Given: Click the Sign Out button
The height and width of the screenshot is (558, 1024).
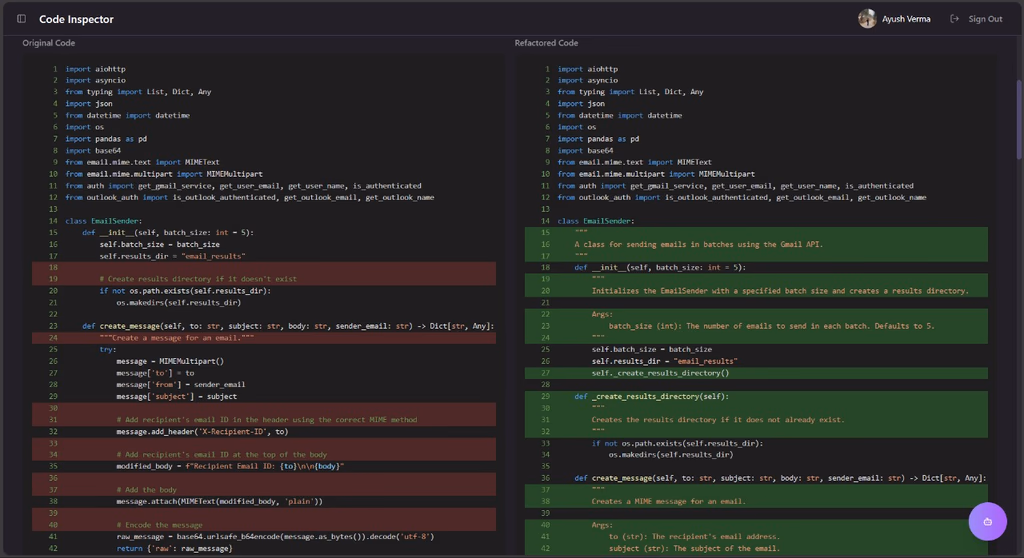Looking at the screenshot, I should tap(976, 19).
